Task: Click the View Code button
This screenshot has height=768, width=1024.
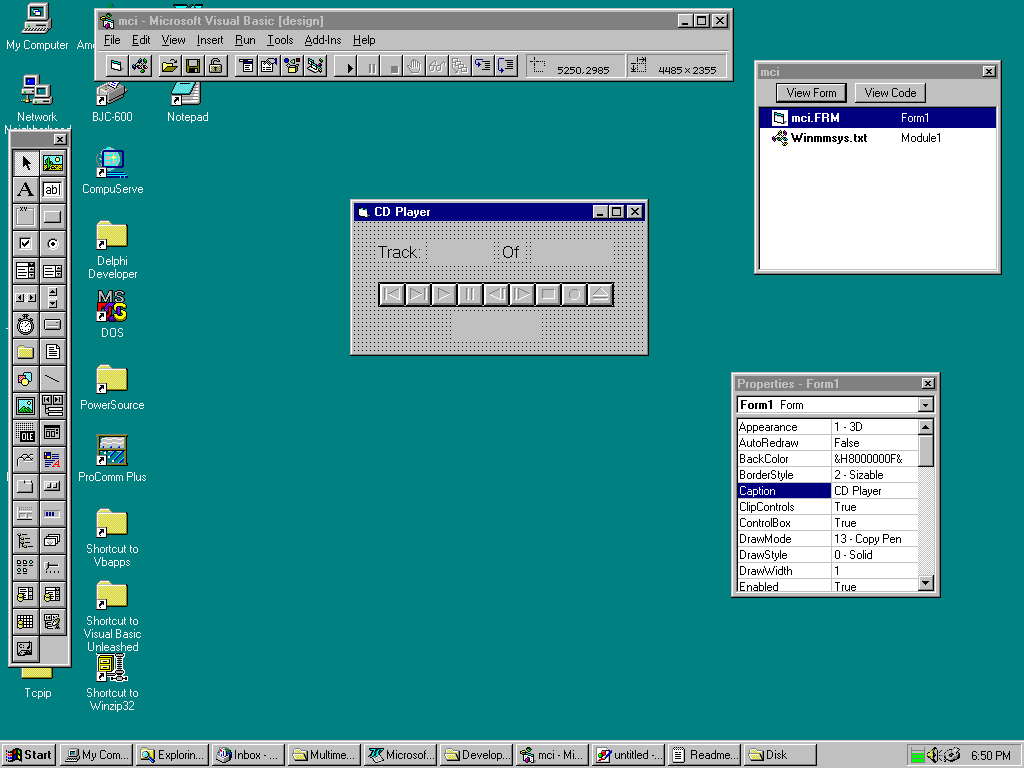Action: click(x=890, y=93)
